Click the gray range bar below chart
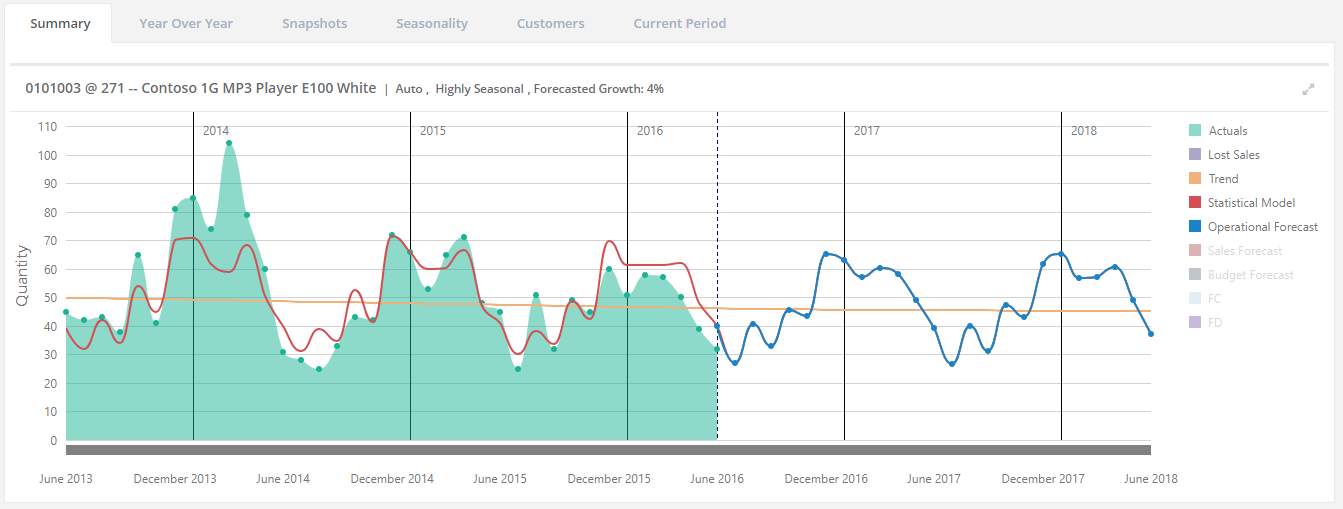 point(608,450)
